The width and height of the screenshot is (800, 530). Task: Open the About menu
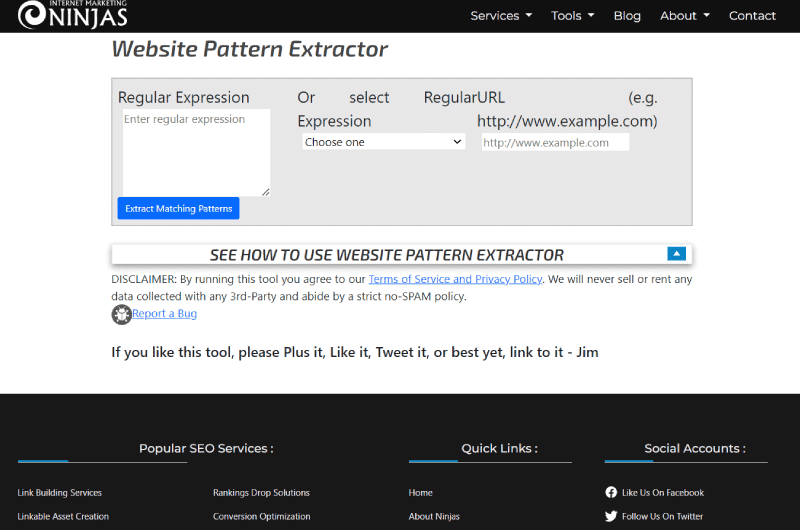pyautogui.click(x=685, y=16)
